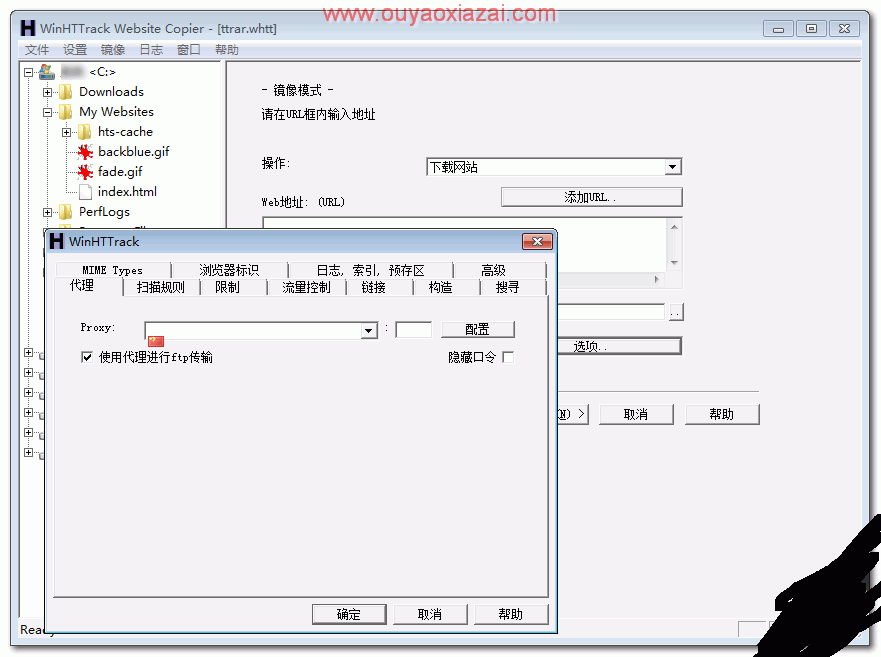The width and height of the screenshot is (881, 657).
Task: Open the 窗口 menu
Action: (x=189, y=50)
